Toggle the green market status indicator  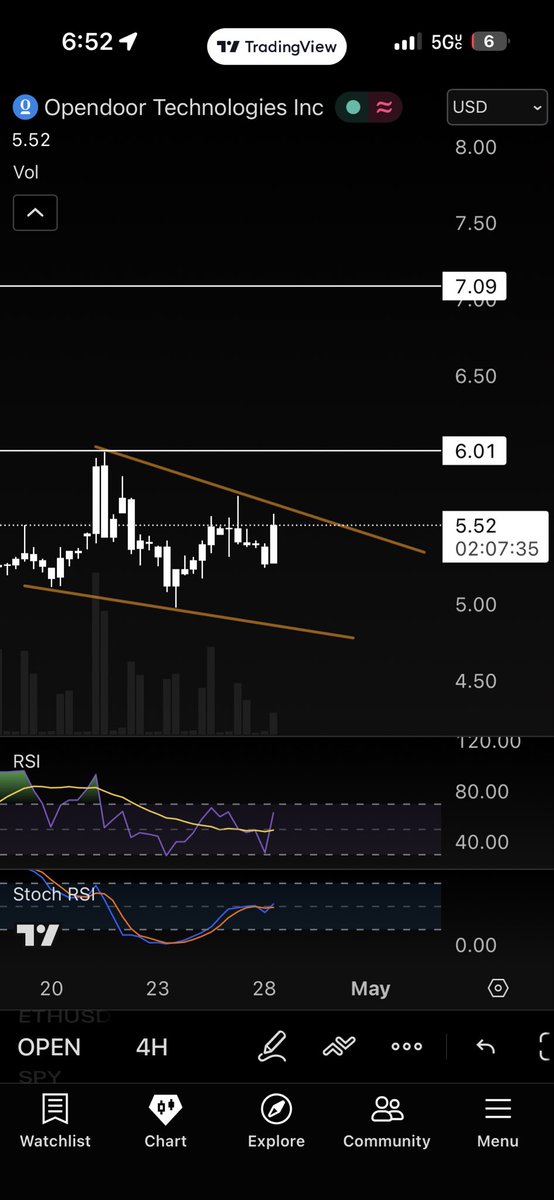click(x=351, y=107)
